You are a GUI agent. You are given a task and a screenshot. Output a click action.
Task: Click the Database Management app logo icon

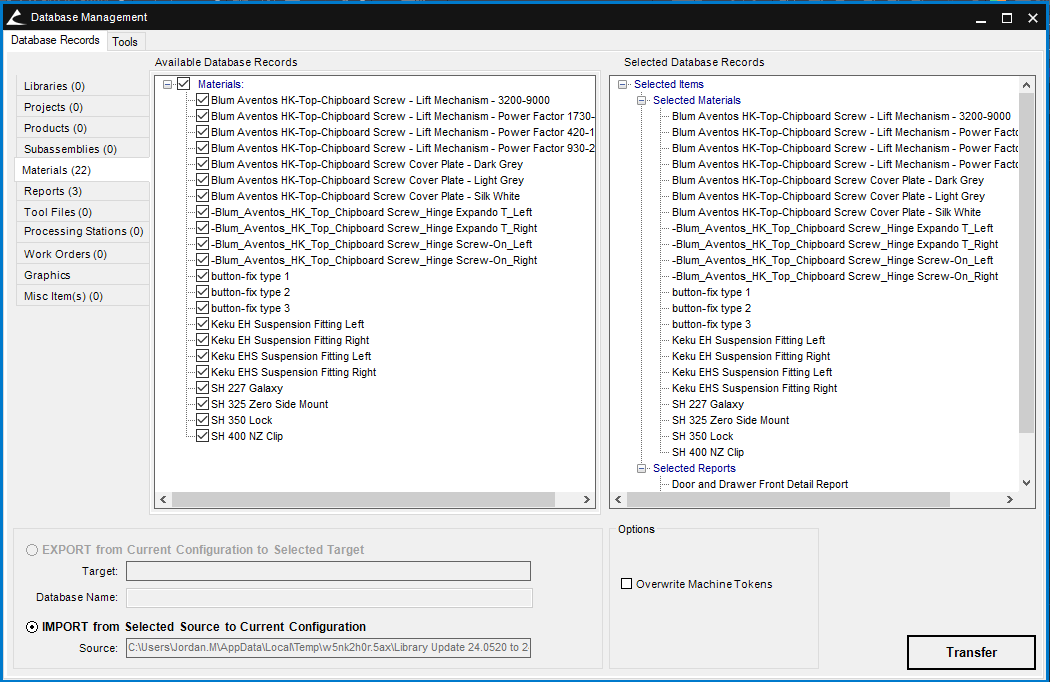[x=15, y=17]
